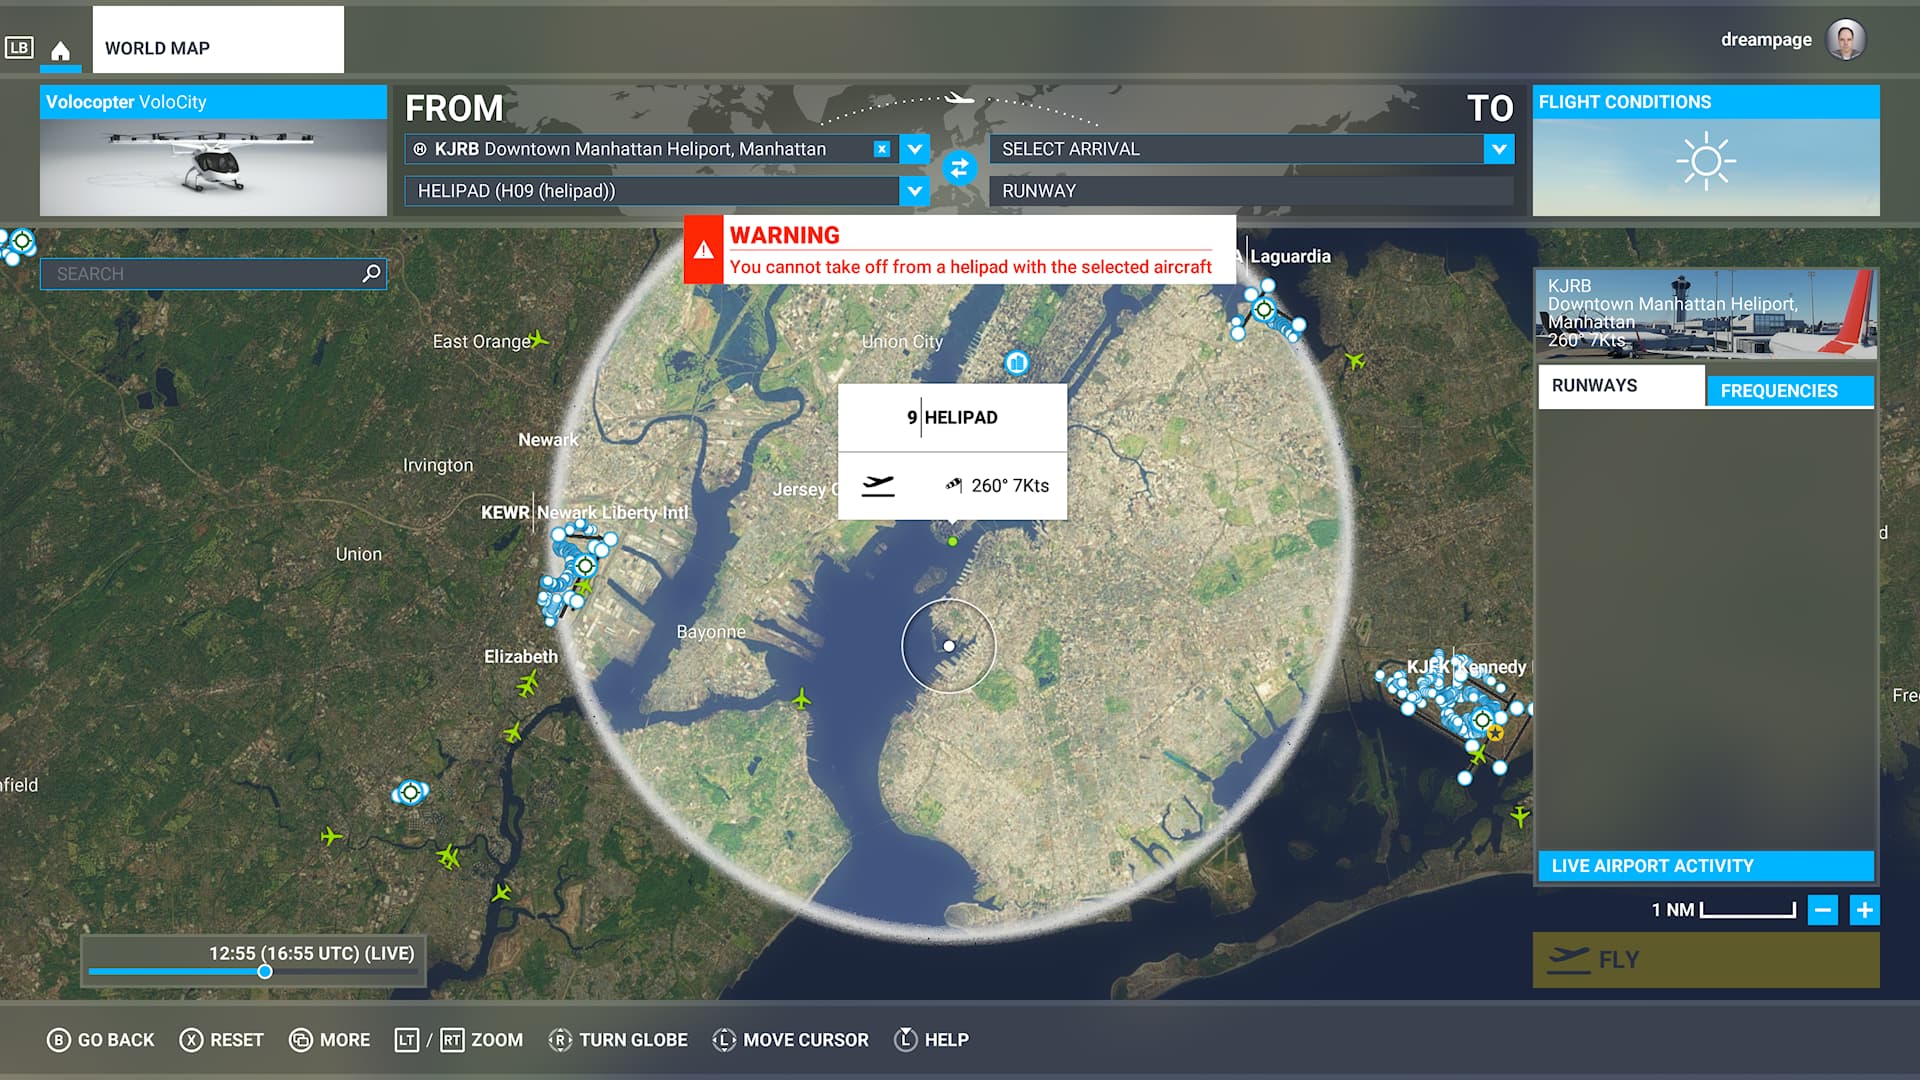Toggle LIVE AIRPORT ACTIVITY bar

(x=1705, y=866)
